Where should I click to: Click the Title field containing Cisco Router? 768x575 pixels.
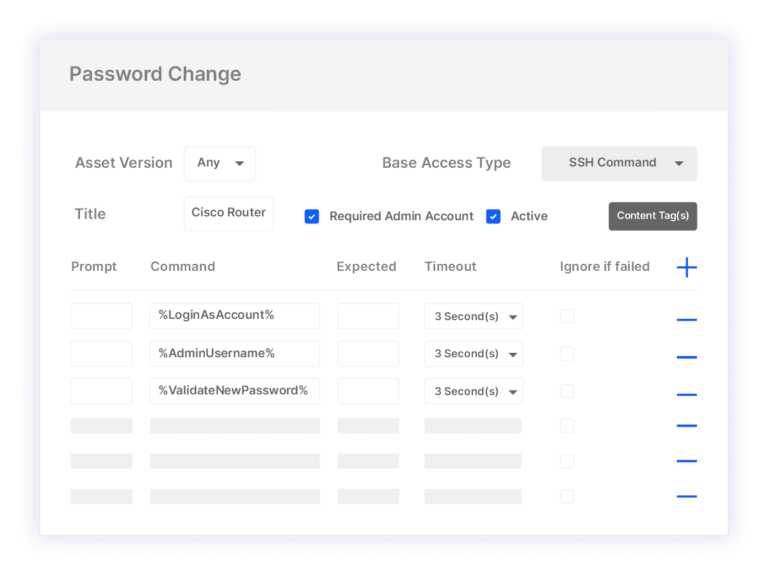click(x=229, y=213)
